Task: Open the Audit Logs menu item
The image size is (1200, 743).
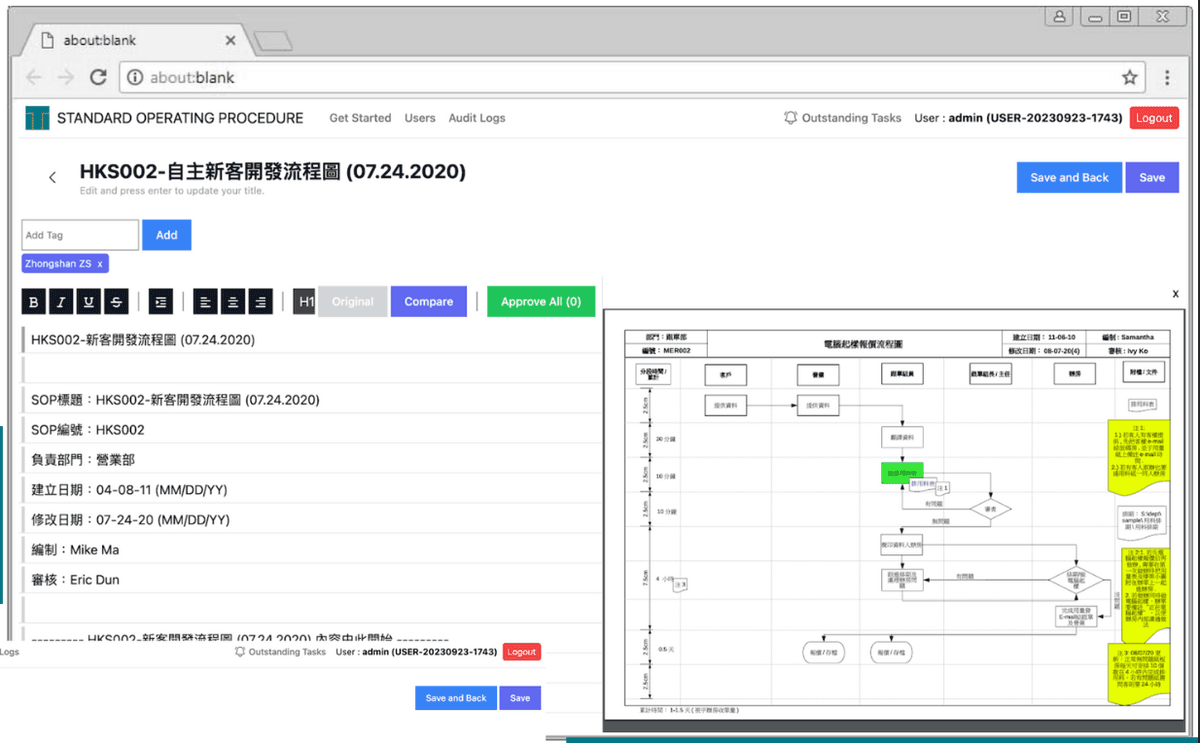Action: (477, 118)
